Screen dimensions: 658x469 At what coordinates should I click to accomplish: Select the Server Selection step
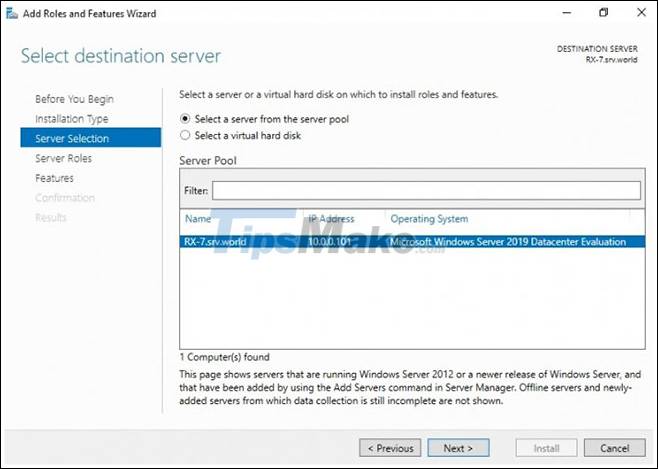click(91, 138)
